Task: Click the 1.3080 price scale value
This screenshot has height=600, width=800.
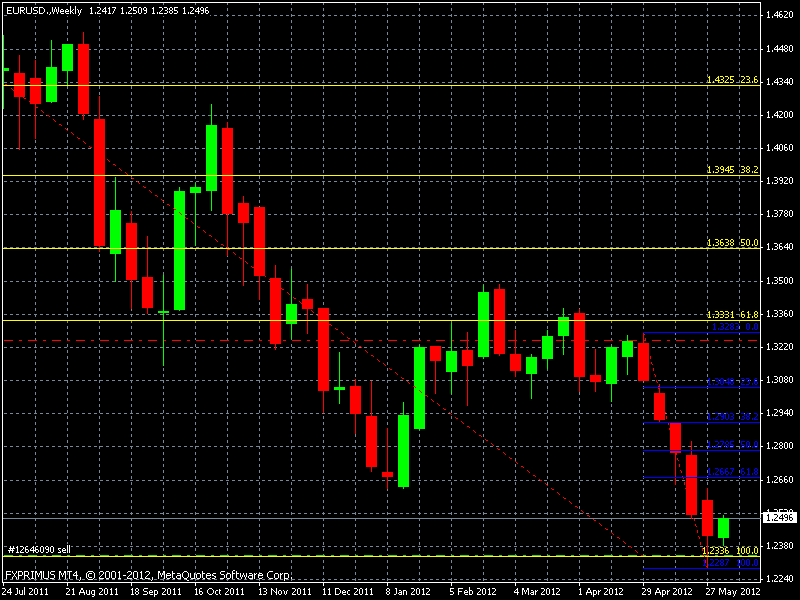Action: (x=780, y=380)
